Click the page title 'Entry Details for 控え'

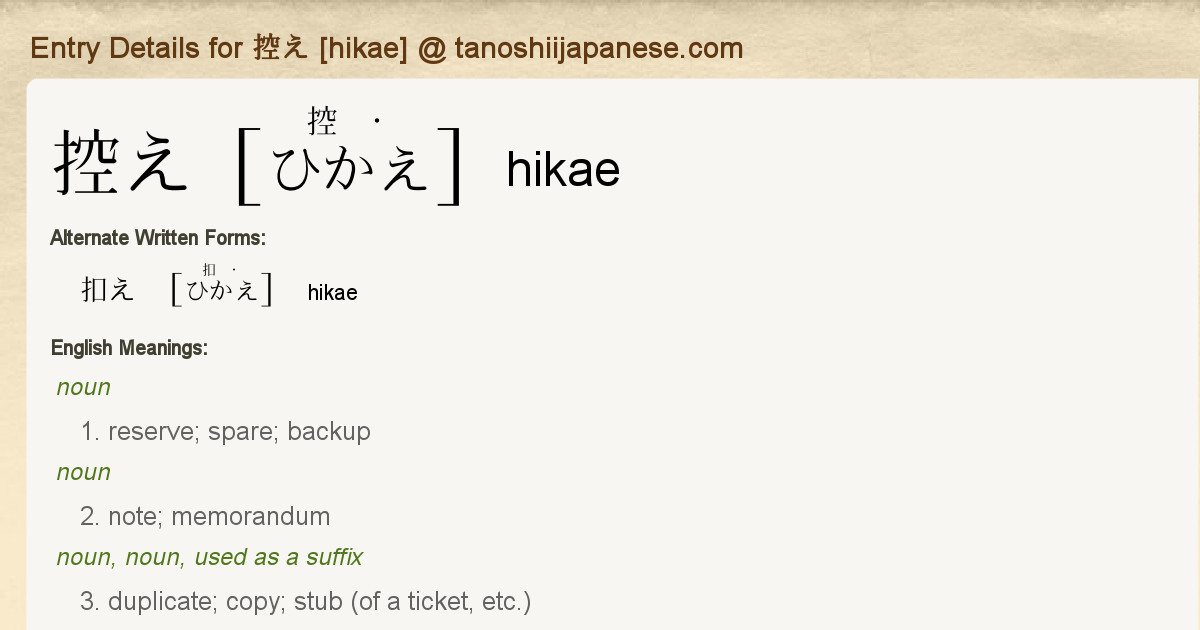[170, 48]
